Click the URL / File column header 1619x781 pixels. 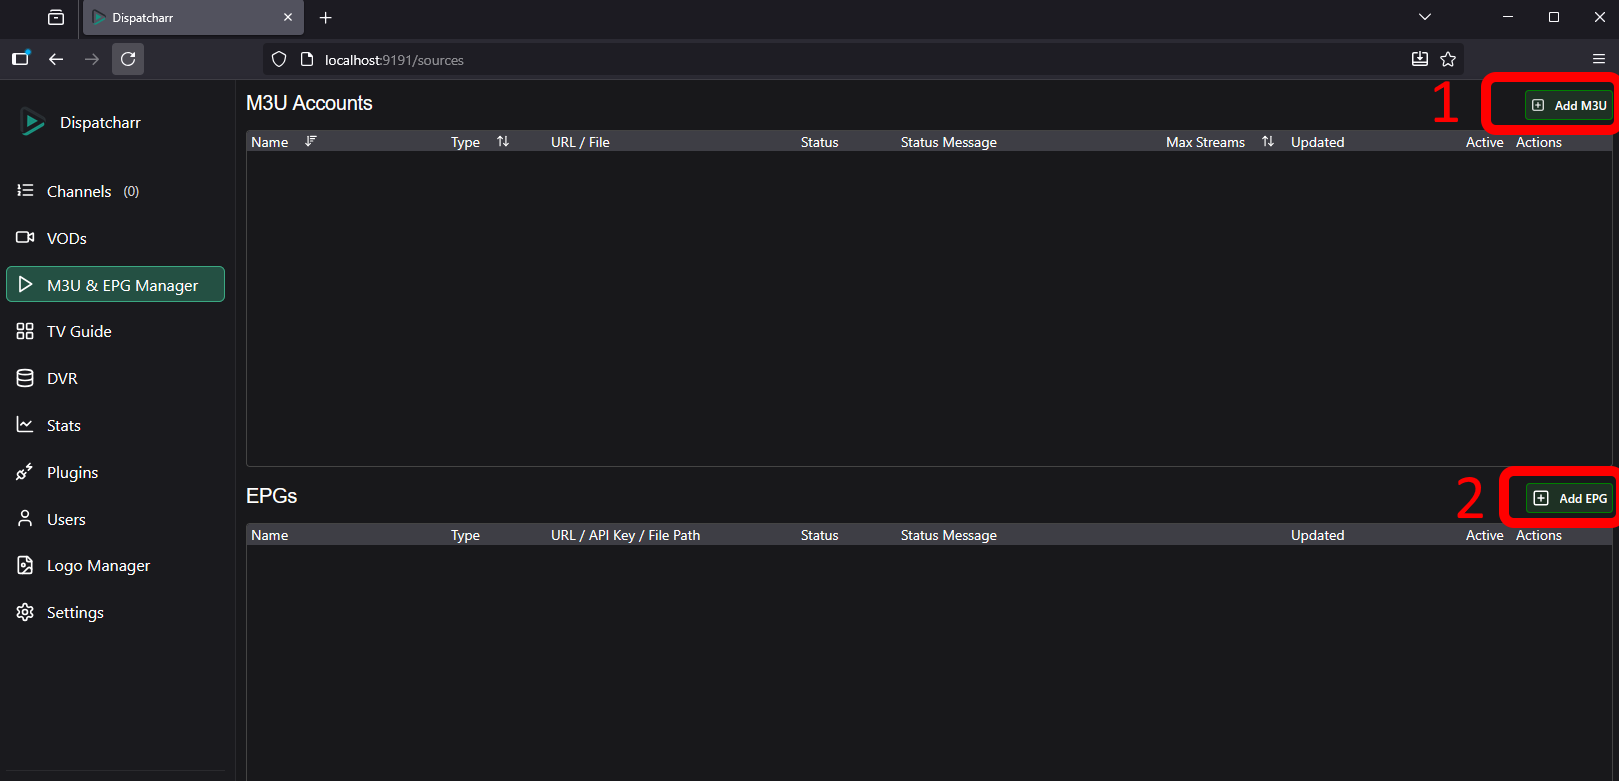[x=580, y=142]
